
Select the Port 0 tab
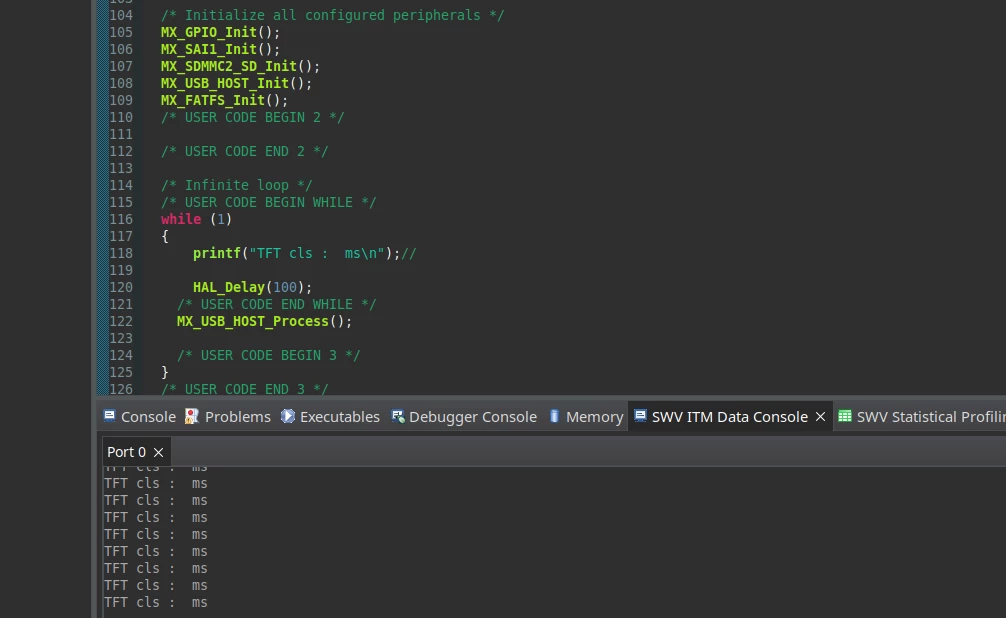coord(126,452)
